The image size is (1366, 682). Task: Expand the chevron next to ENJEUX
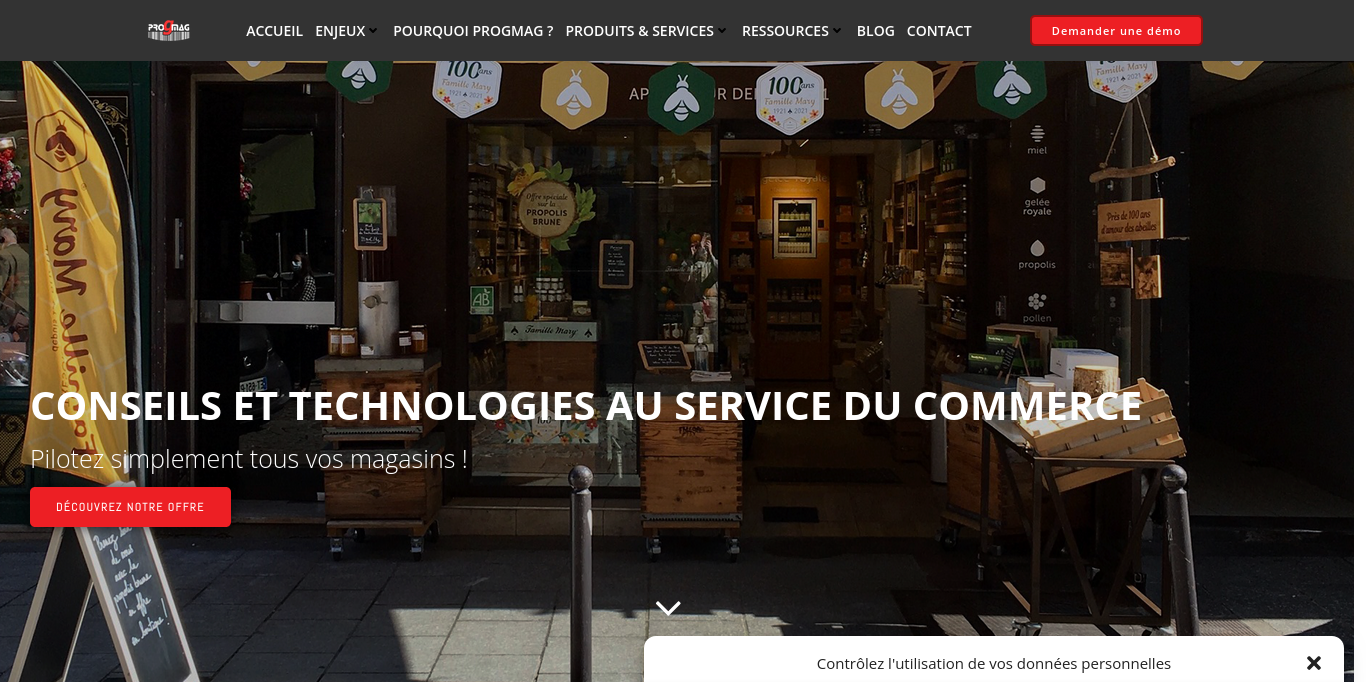[373, 31]
